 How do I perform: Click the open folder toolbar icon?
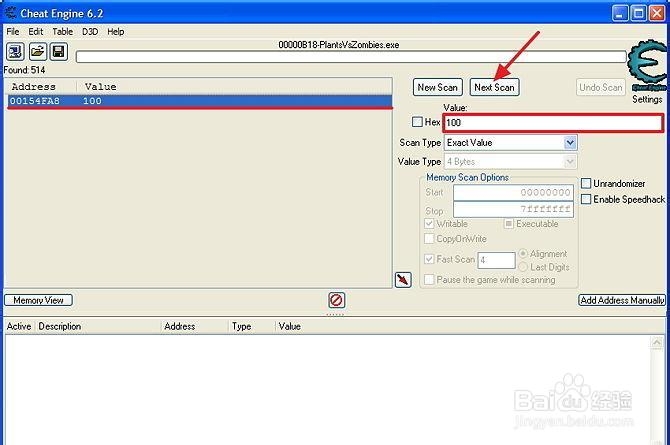[38, 52]
